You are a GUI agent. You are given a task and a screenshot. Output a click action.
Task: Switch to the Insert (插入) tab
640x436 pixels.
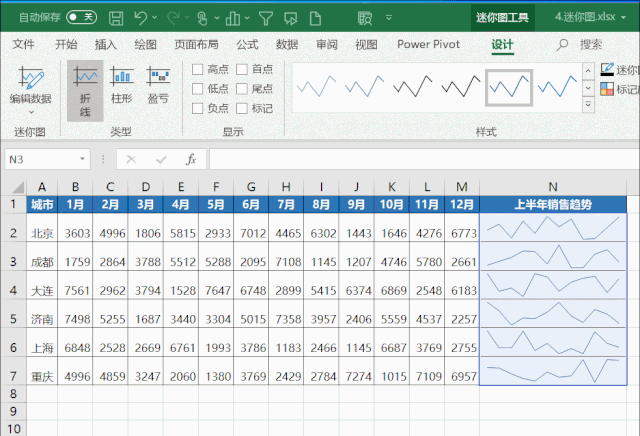pyautogui.click(x=106, y=44)
